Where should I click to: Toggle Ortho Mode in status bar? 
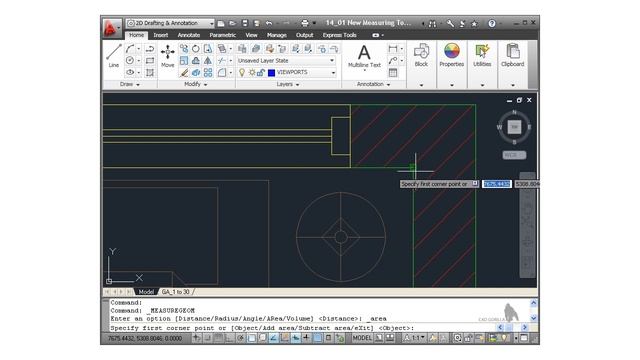pos(229,338)
